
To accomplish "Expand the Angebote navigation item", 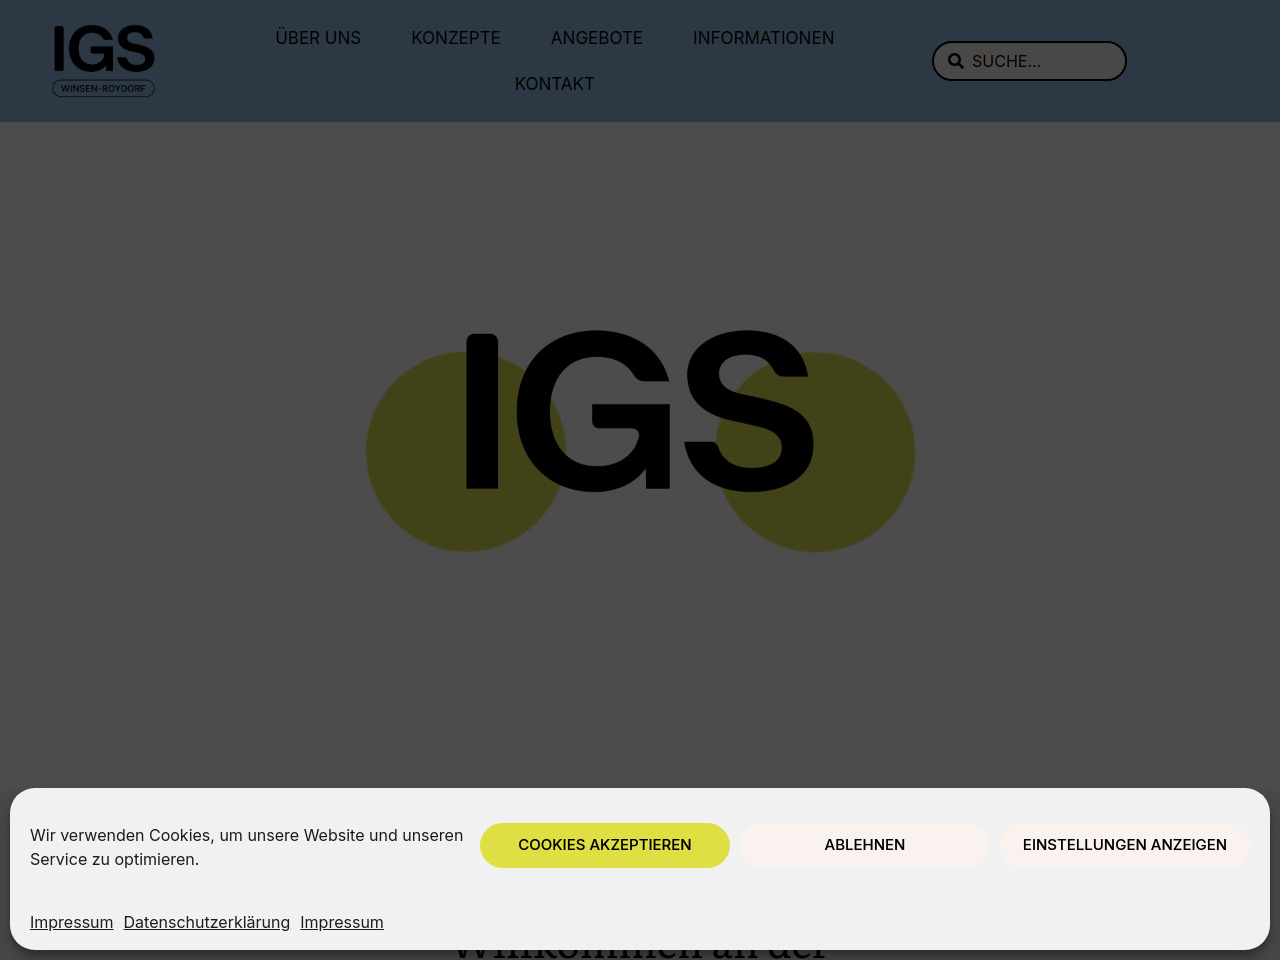I will [597, 38].
